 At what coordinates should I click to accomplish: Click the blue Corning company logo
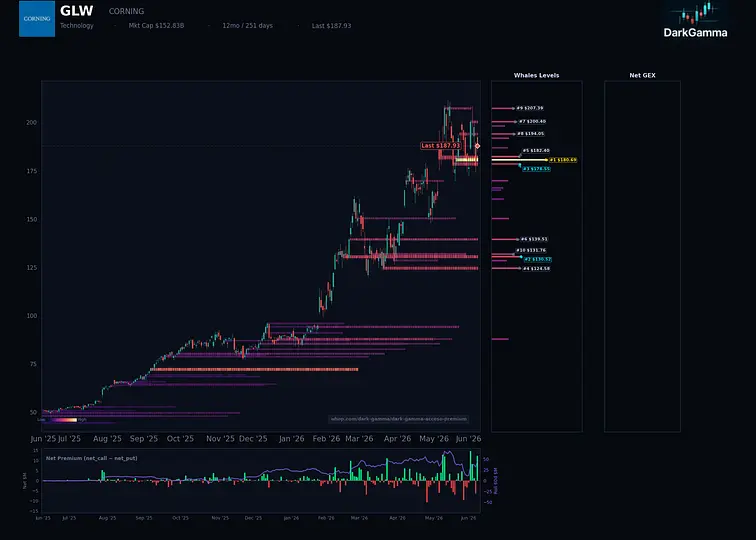tap(37, 19)
